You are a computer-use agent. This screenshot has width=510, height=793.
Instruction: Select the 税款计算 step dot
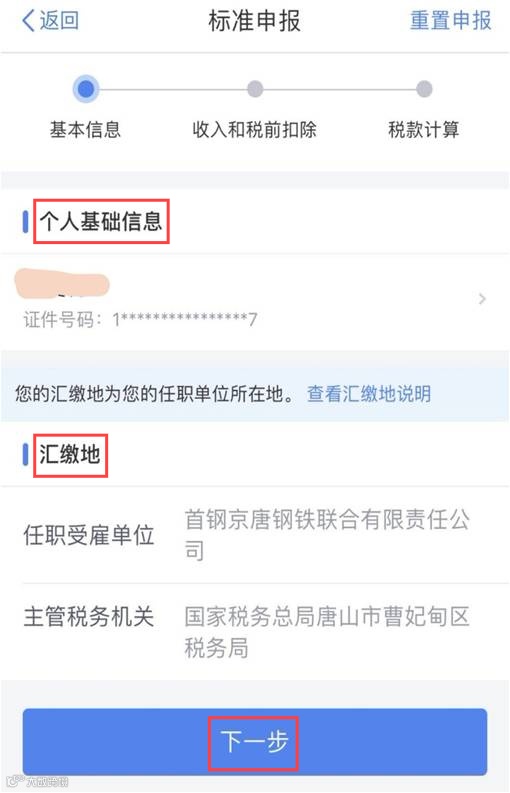pos(424,90)
